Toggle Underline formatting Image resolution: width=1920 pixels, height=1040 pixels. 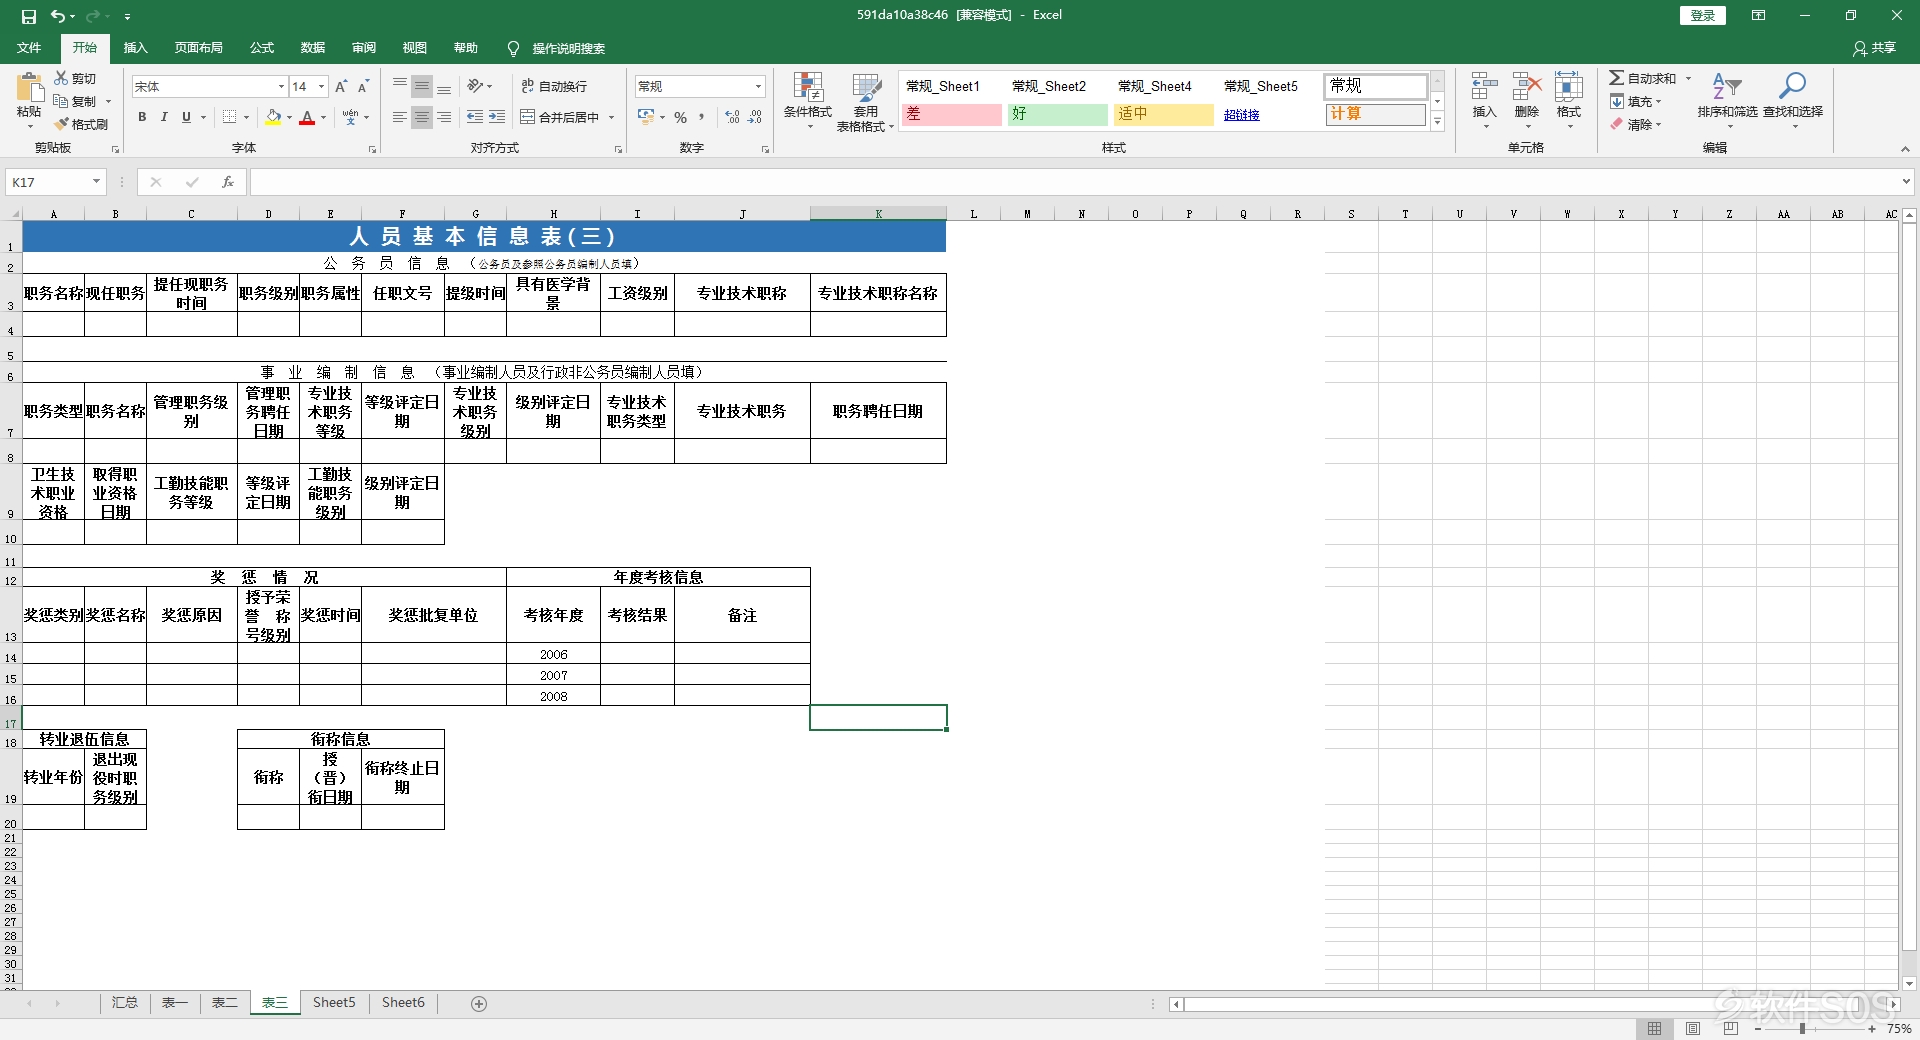[186, 117]
